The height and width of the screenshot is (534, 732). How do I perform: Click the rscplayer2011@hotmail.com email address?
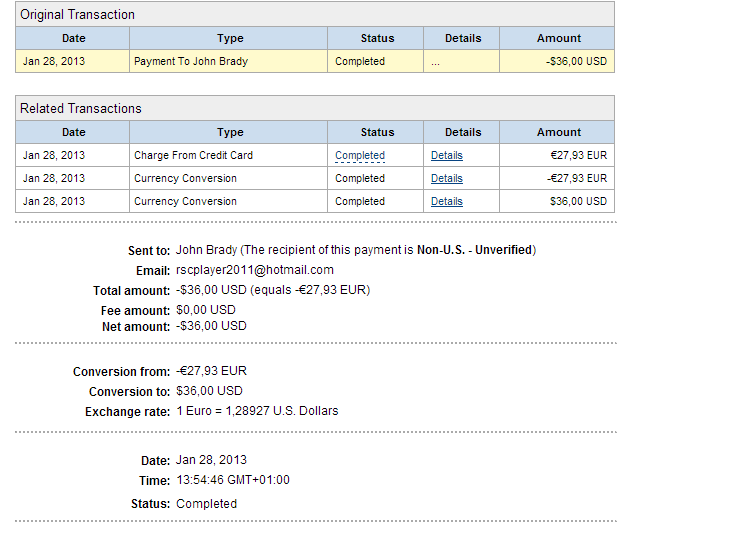[x=254, y=270]
